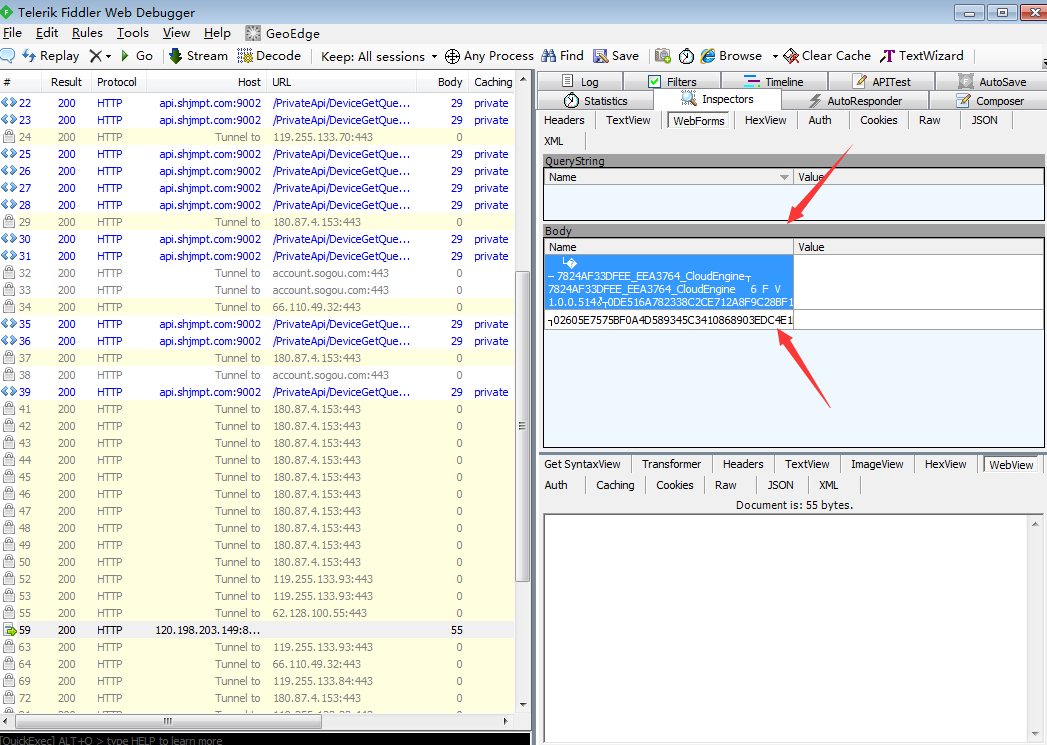Click the Remove X toolbar icon

tap(96, 56)
